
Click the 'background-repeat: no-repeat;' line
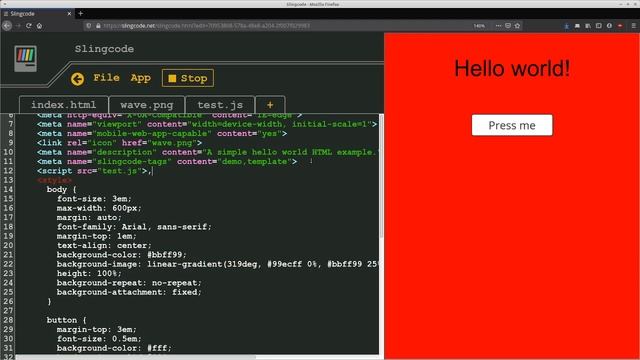(129, 283)
